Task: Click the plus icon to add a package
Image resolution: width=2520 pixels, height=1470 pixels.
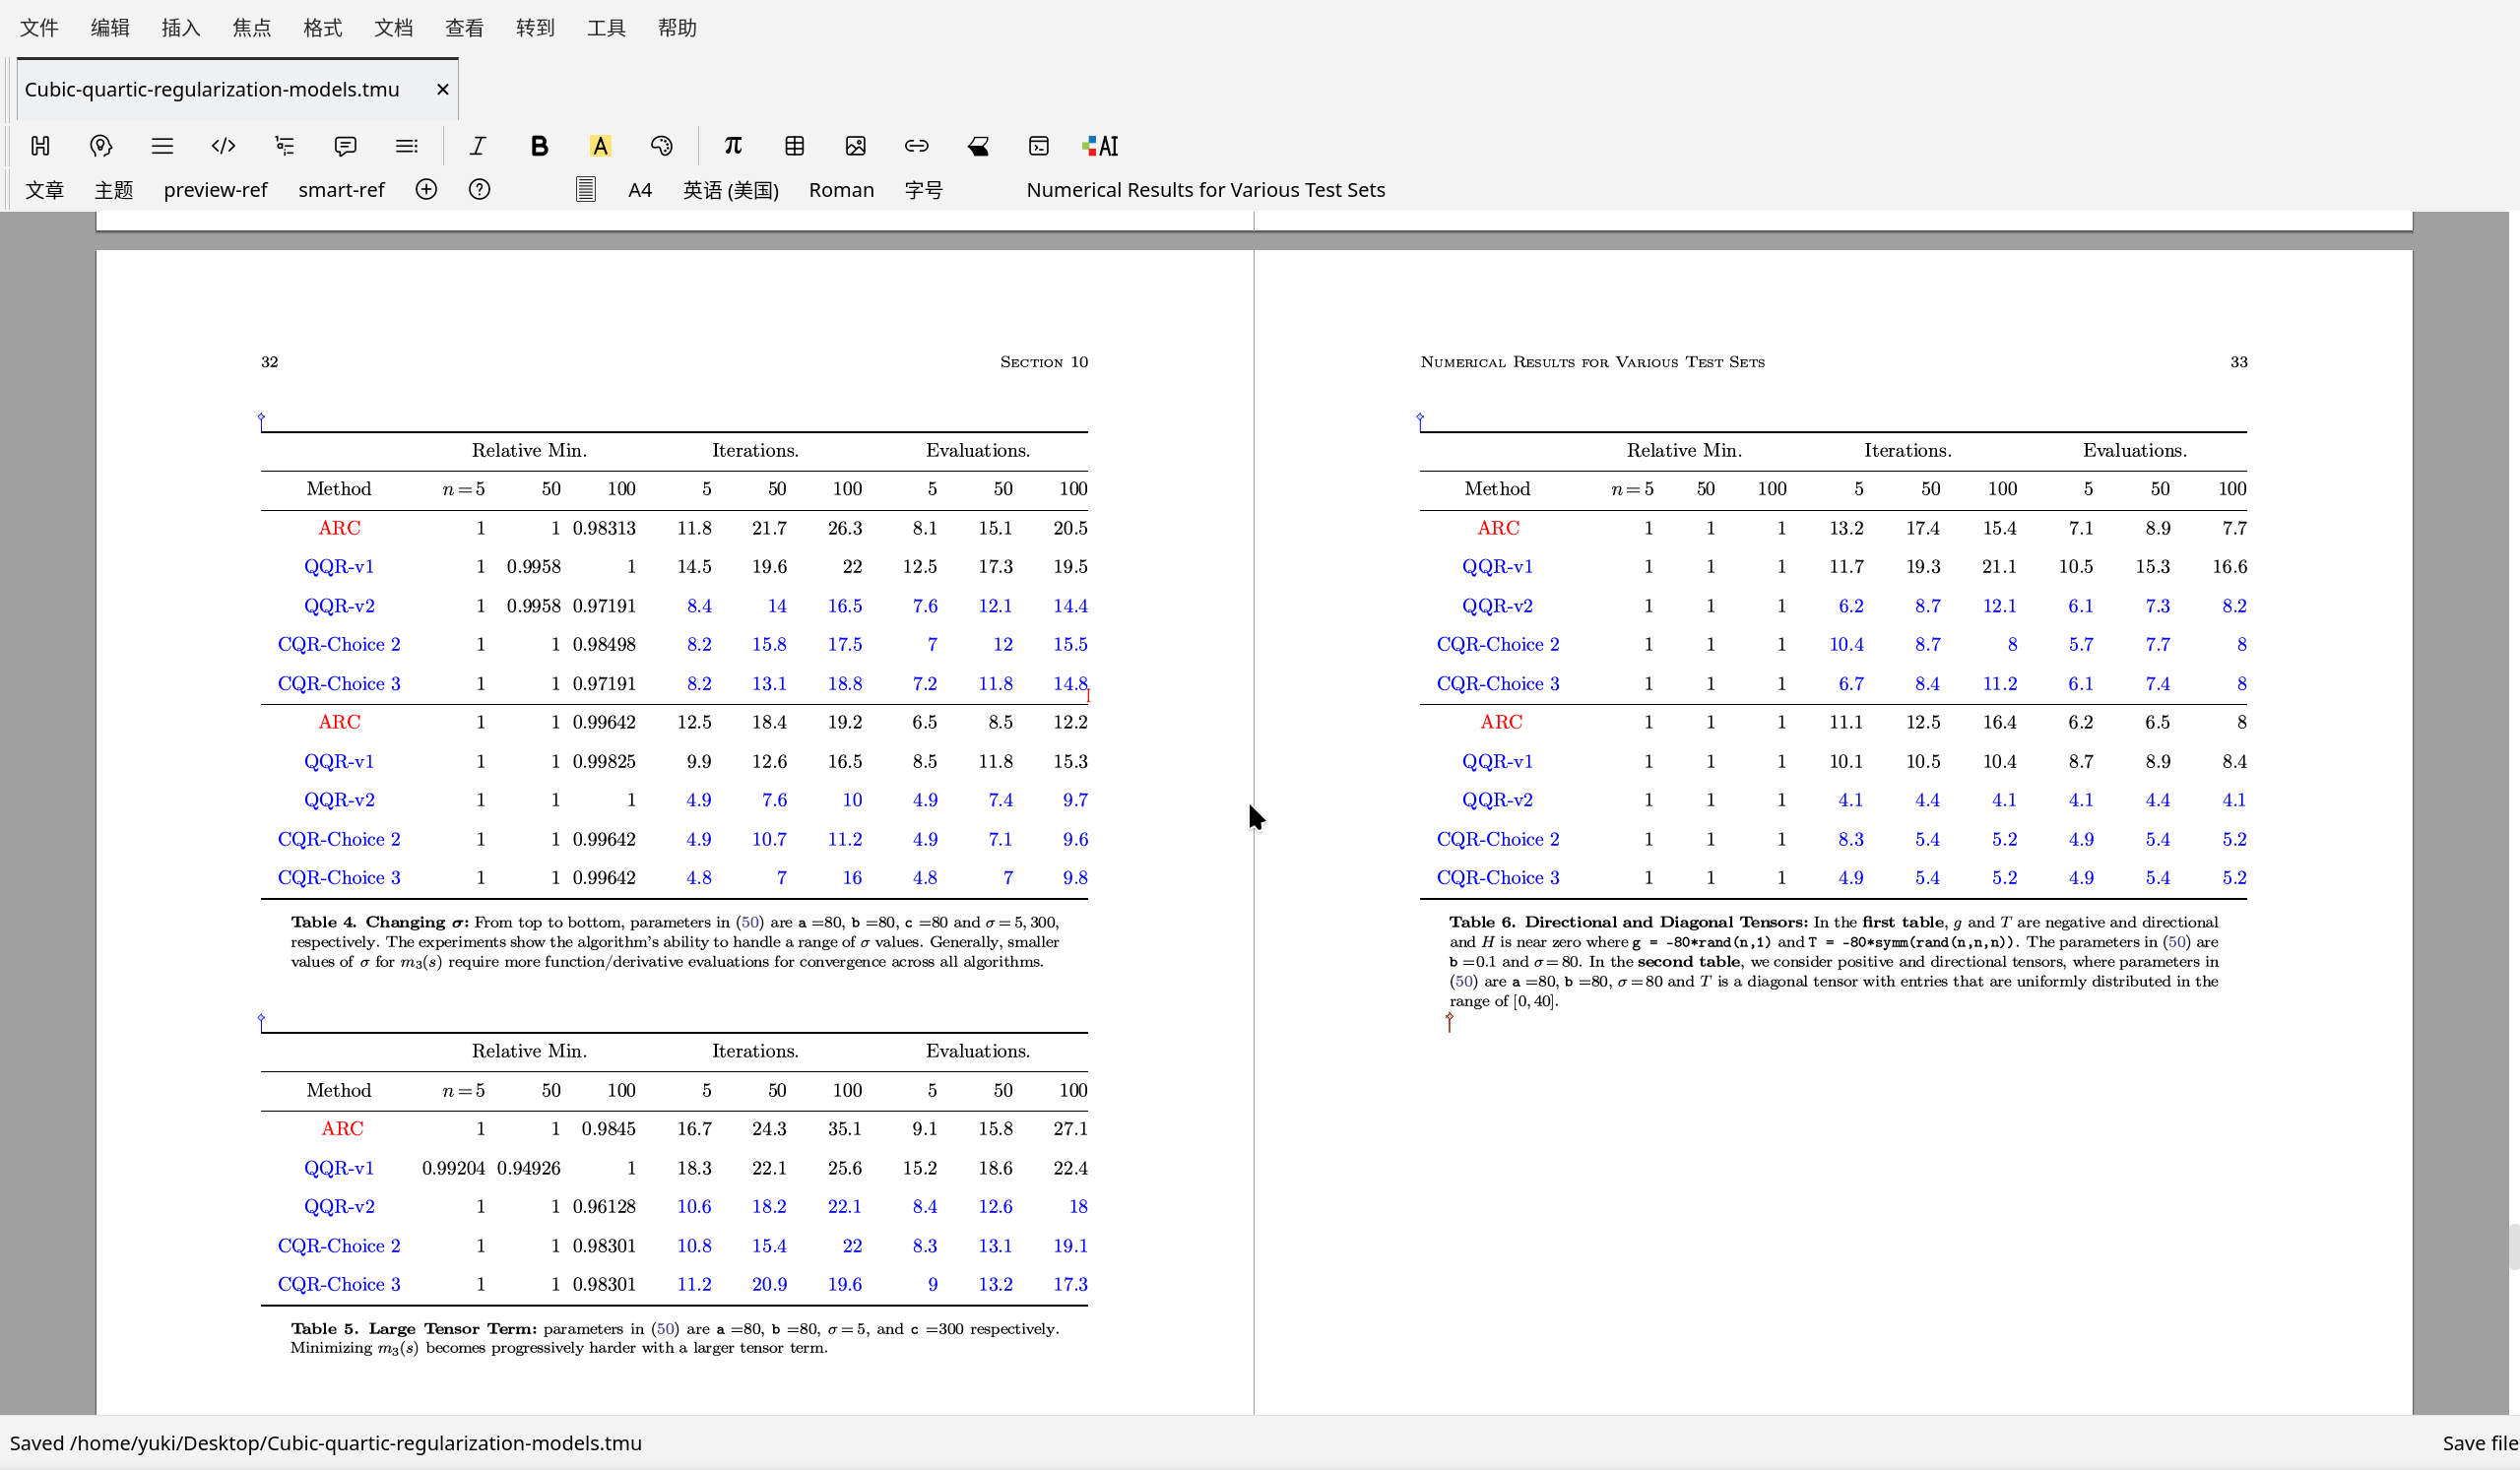Action: (426, 190)
